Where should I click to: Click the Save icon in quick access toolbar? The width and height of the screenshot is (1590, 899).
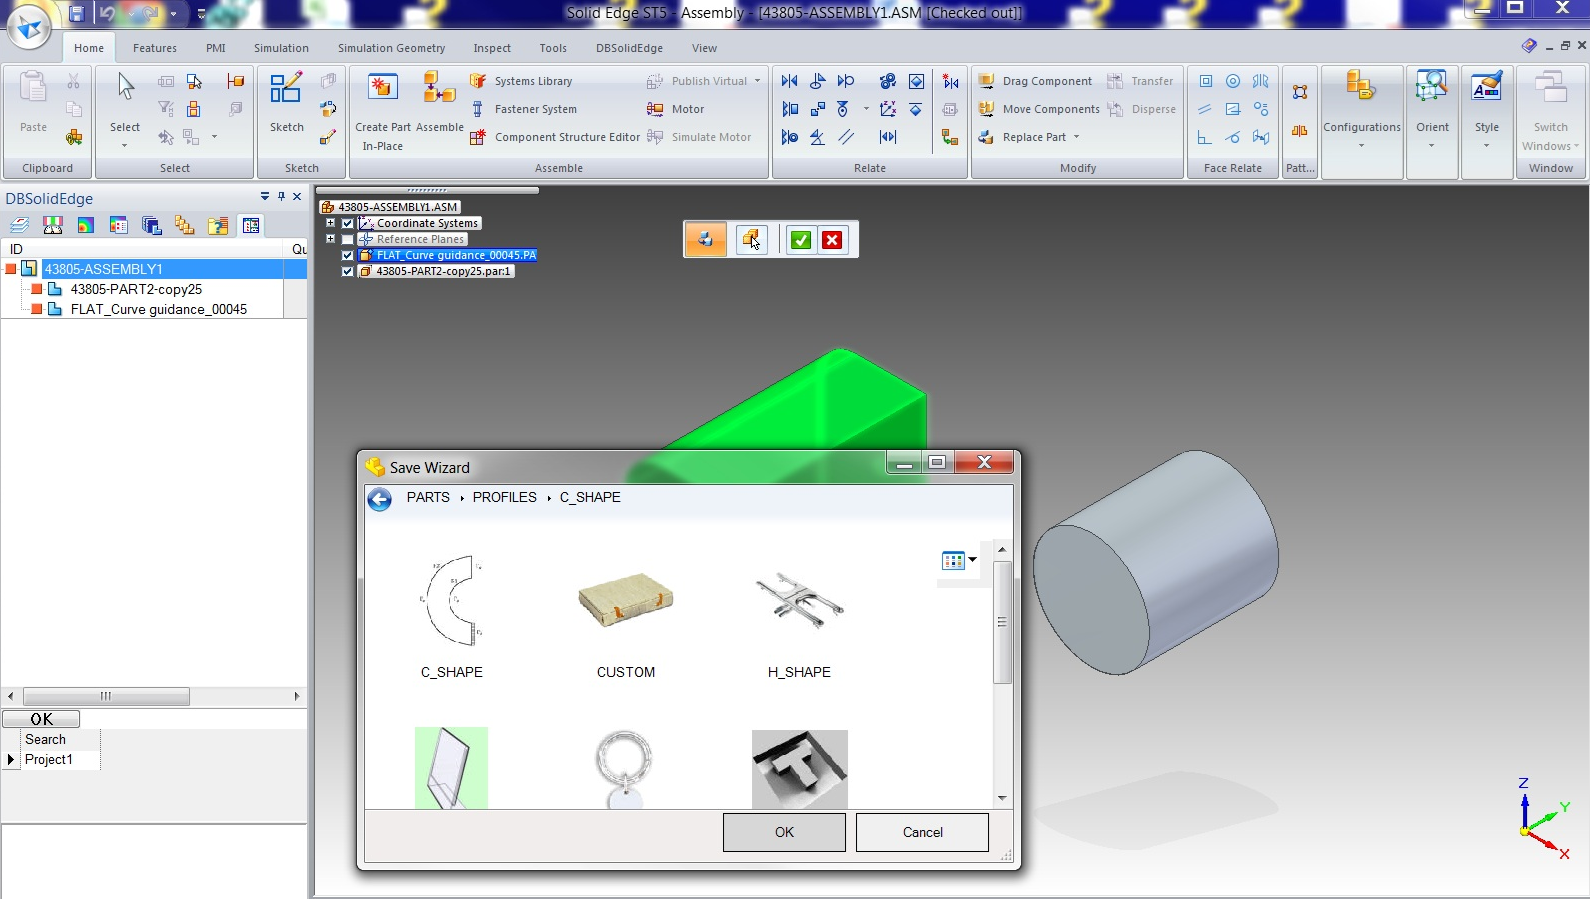(77, 13)
